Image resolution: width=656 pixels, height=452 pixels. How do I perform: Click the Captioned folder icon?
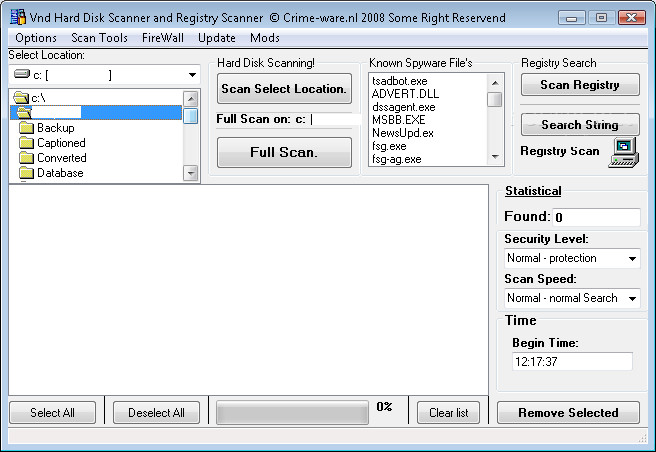point(26,143)
